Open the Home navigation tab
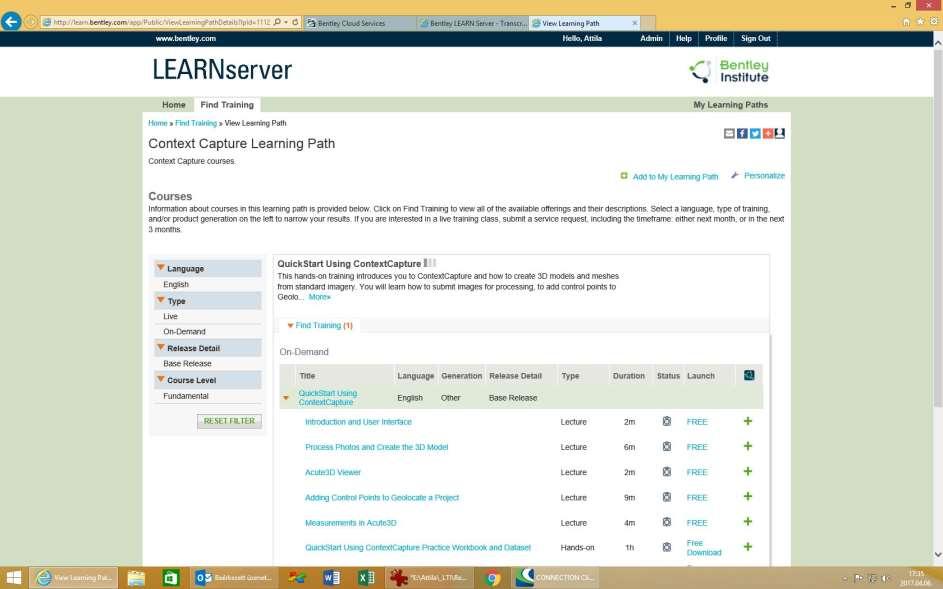The image size is (943, 589). 174,105
